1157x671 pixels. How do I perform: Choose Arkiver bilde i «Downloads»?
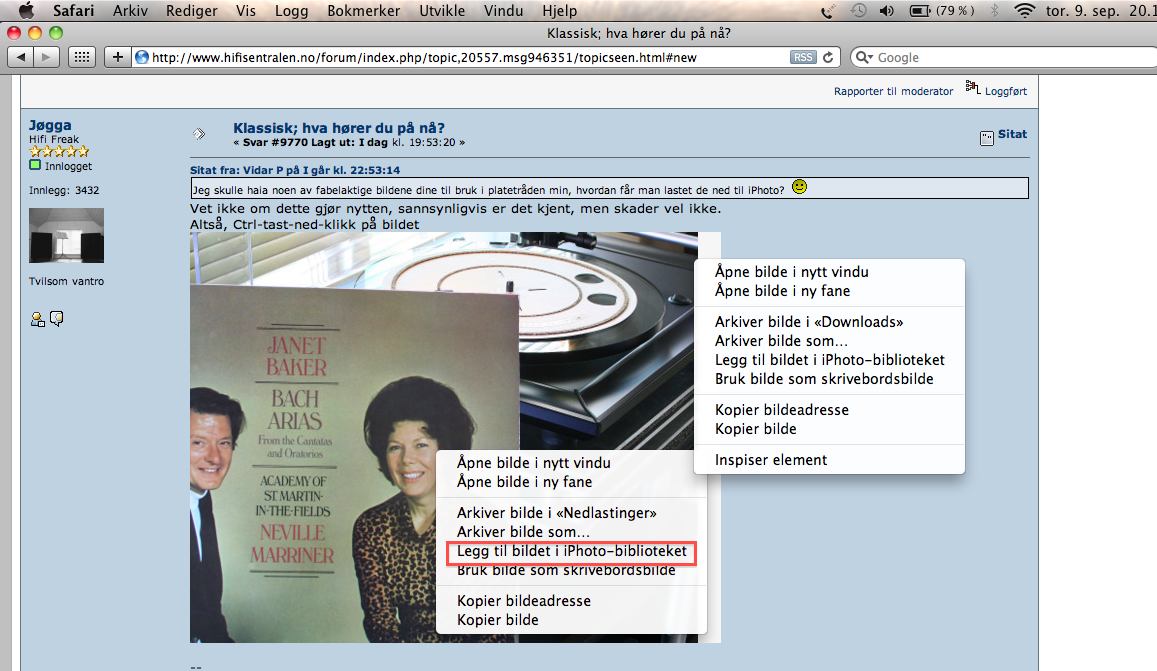pos(809,322)
